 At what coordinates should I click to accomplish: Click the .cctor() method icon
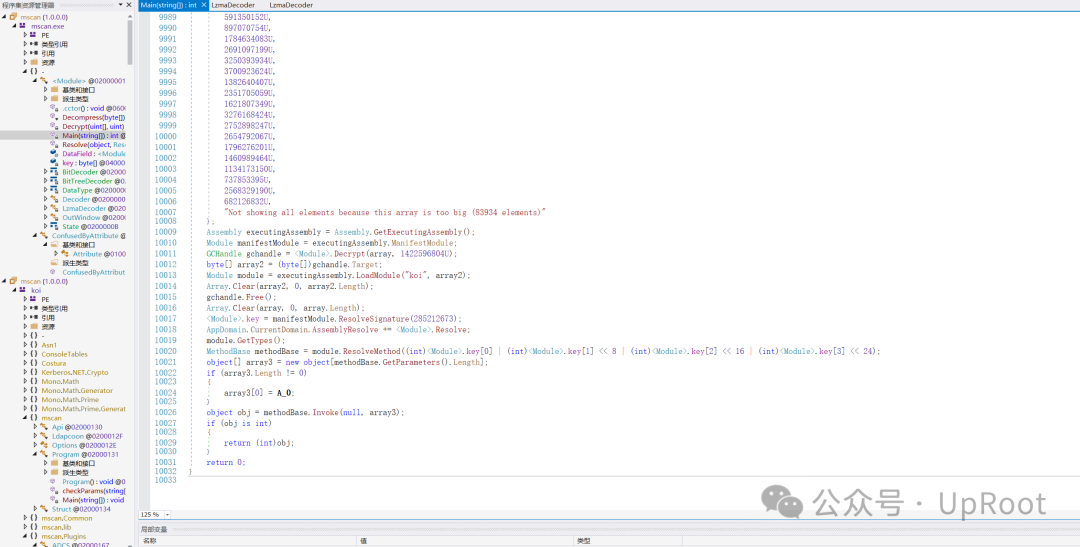tap(54, 108)
